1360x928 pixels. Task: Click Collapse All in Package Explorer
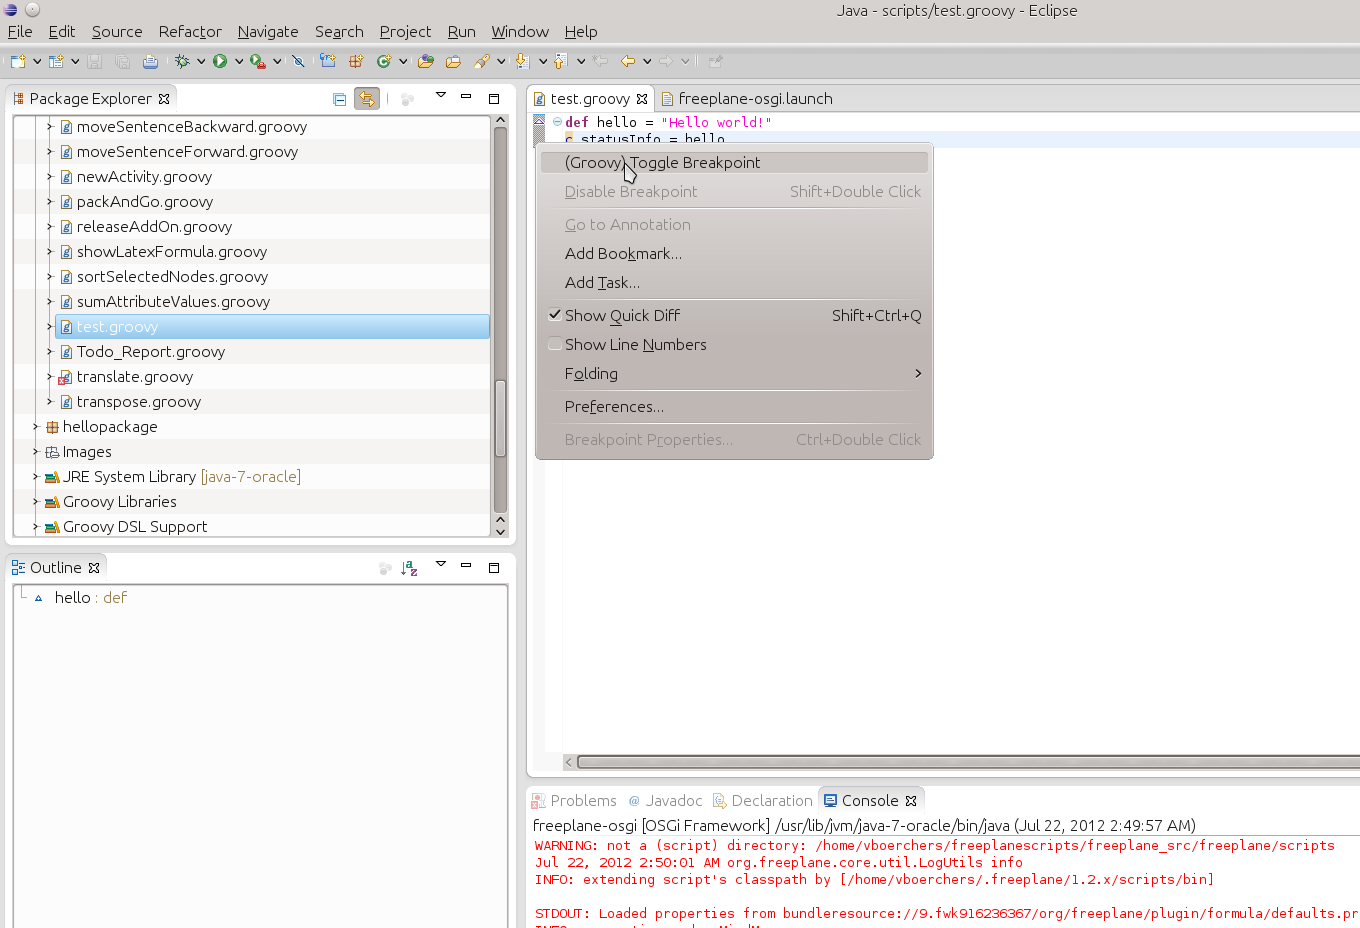pyautogui.click(x=339, y=99)
